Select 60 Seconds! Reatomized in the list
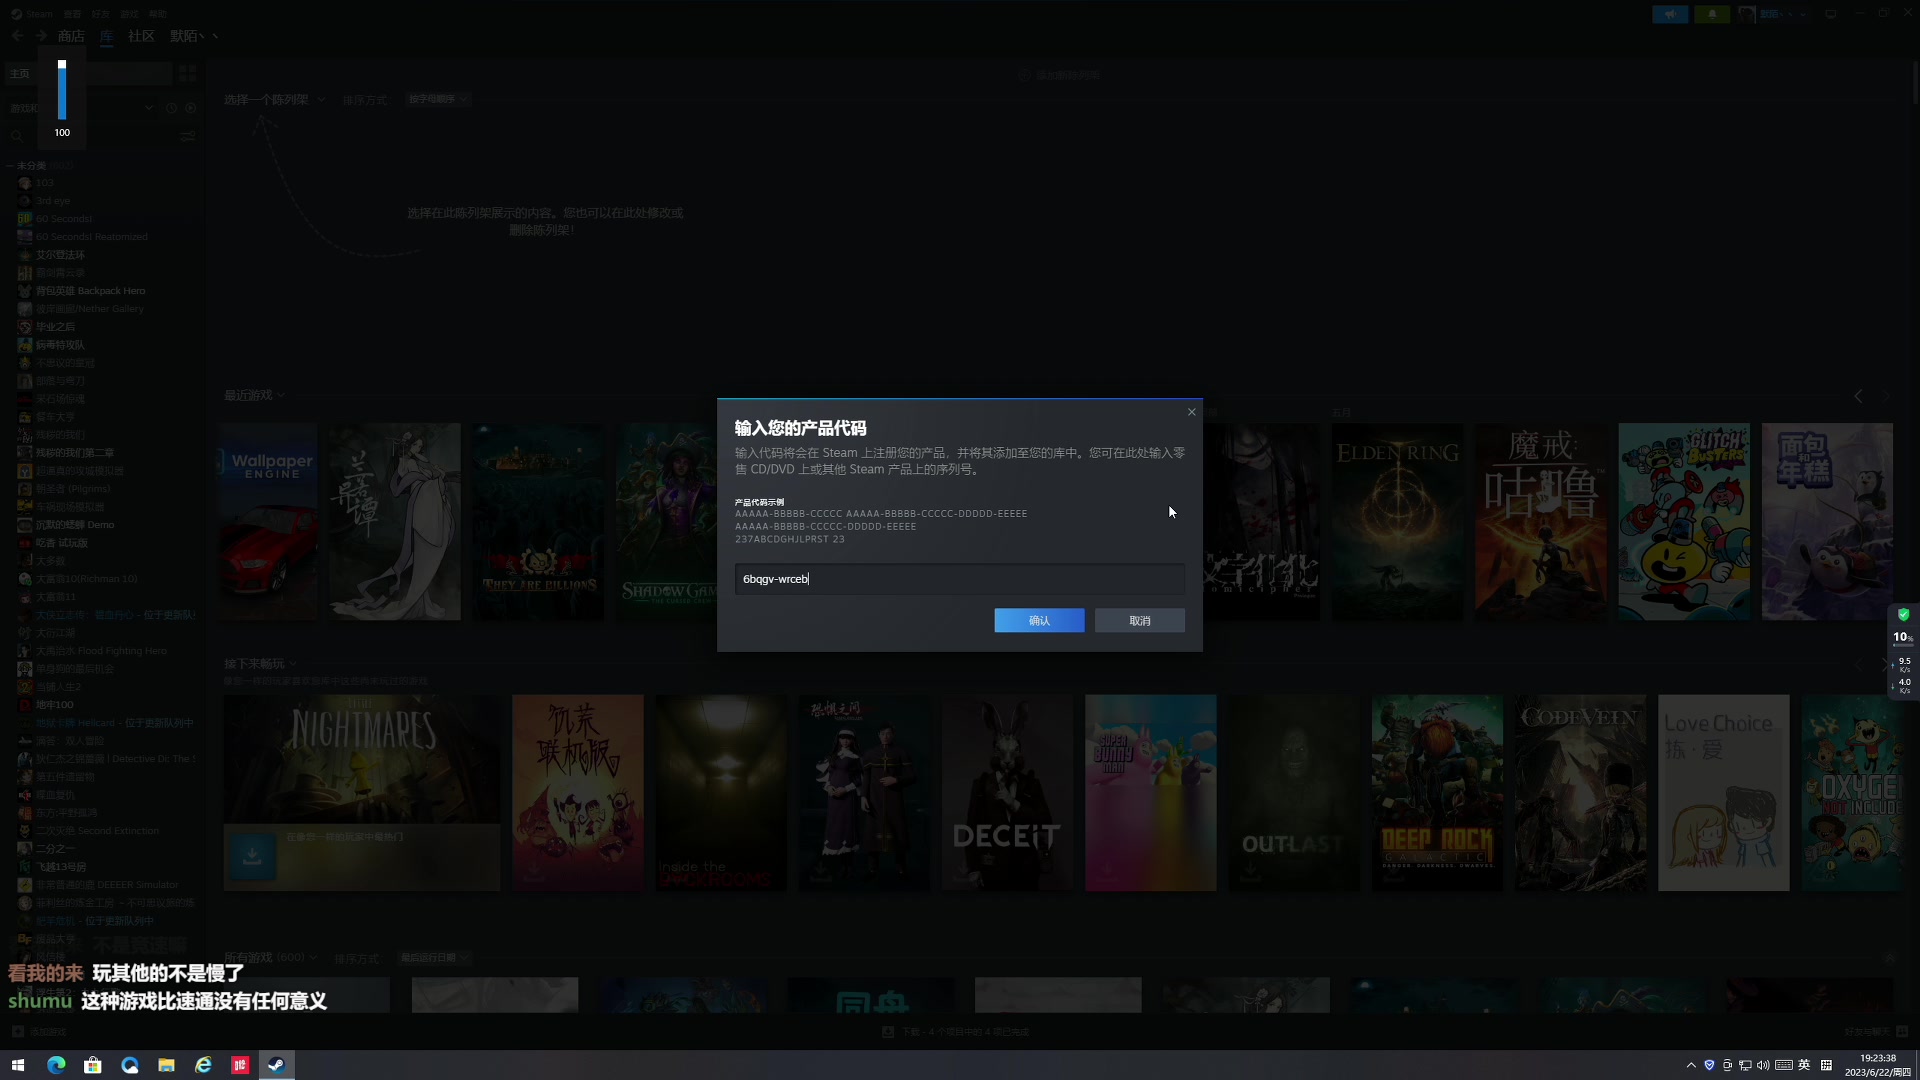Image resolution: width=1920 pixels, height=1080 pixels. (92, 237)
